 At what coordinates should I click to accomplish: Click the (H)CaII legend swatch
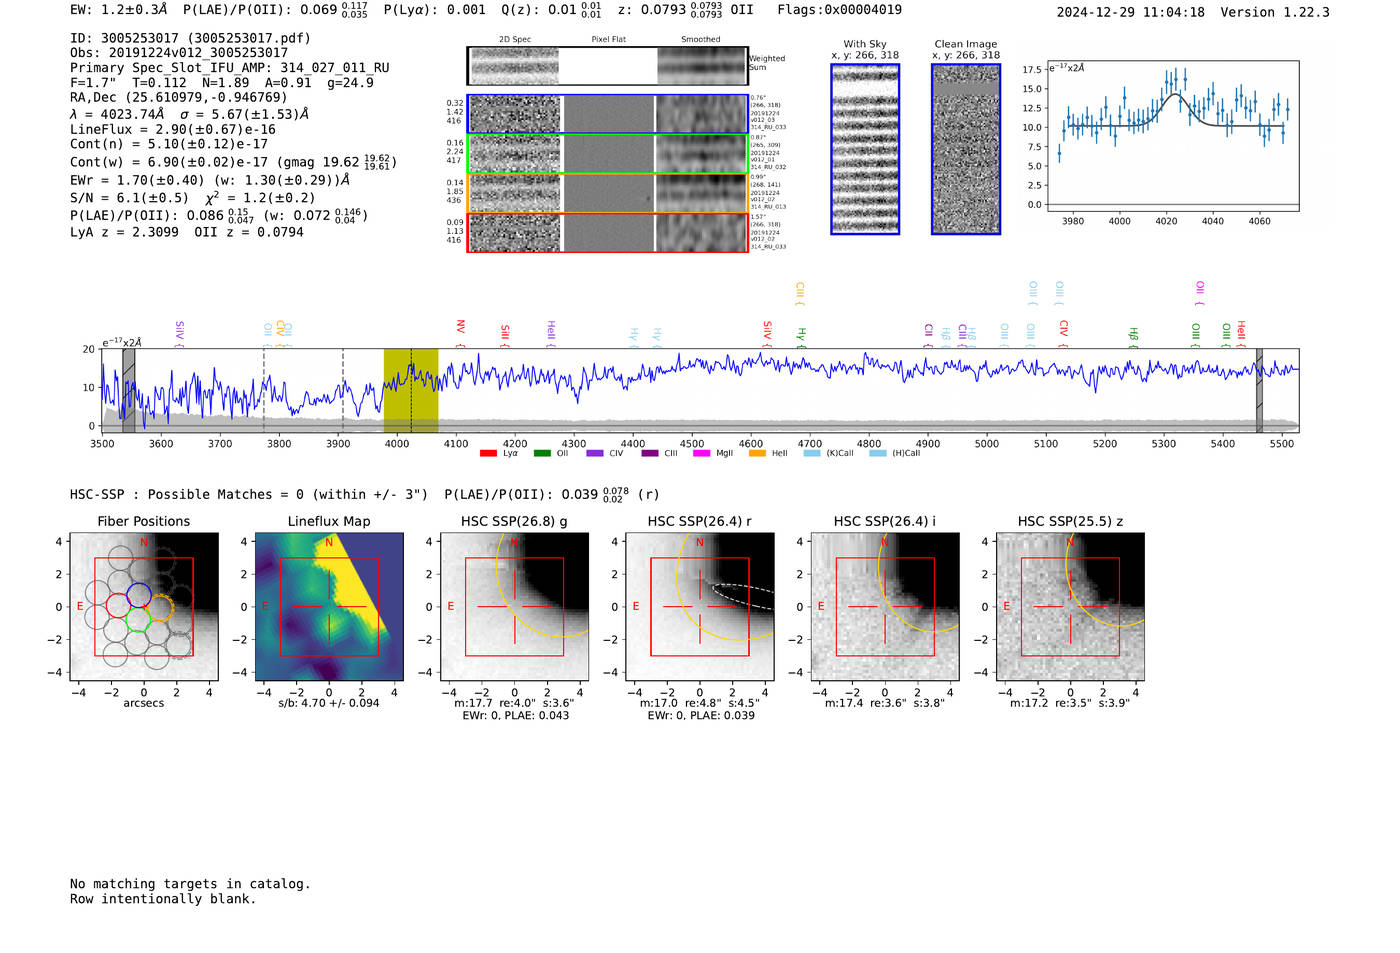[x=878, y=454]
